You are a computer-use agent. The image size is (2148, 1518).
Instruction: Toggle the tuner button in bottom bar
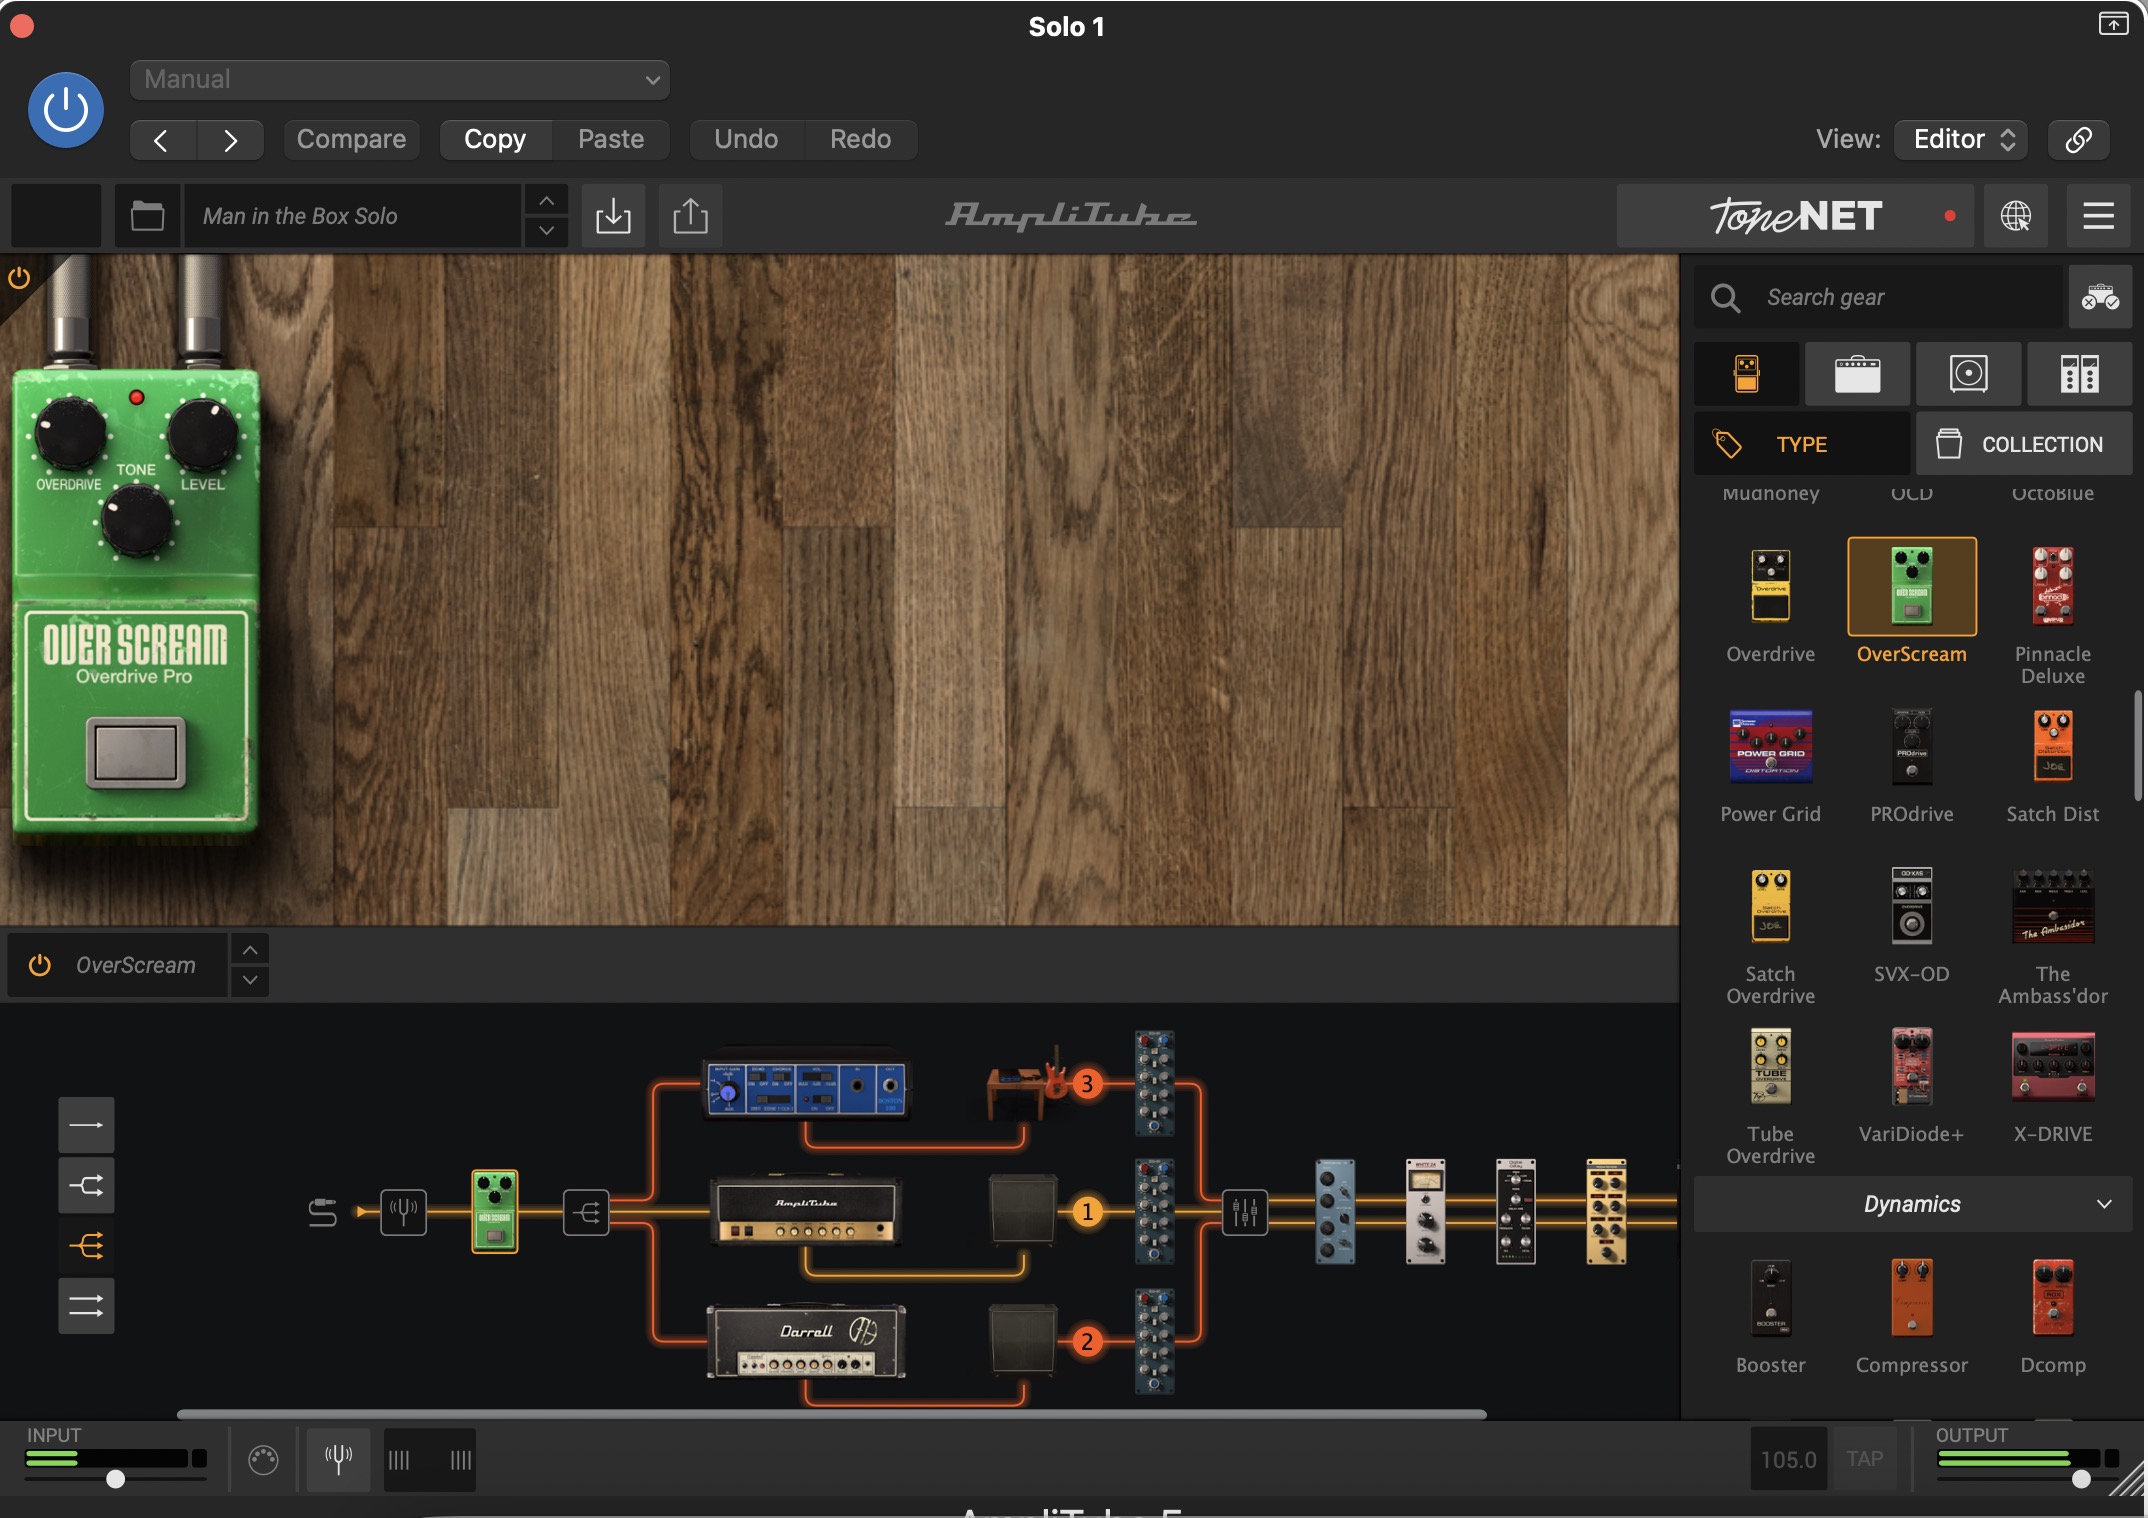pyautogui.click(x=339, y=1459)
